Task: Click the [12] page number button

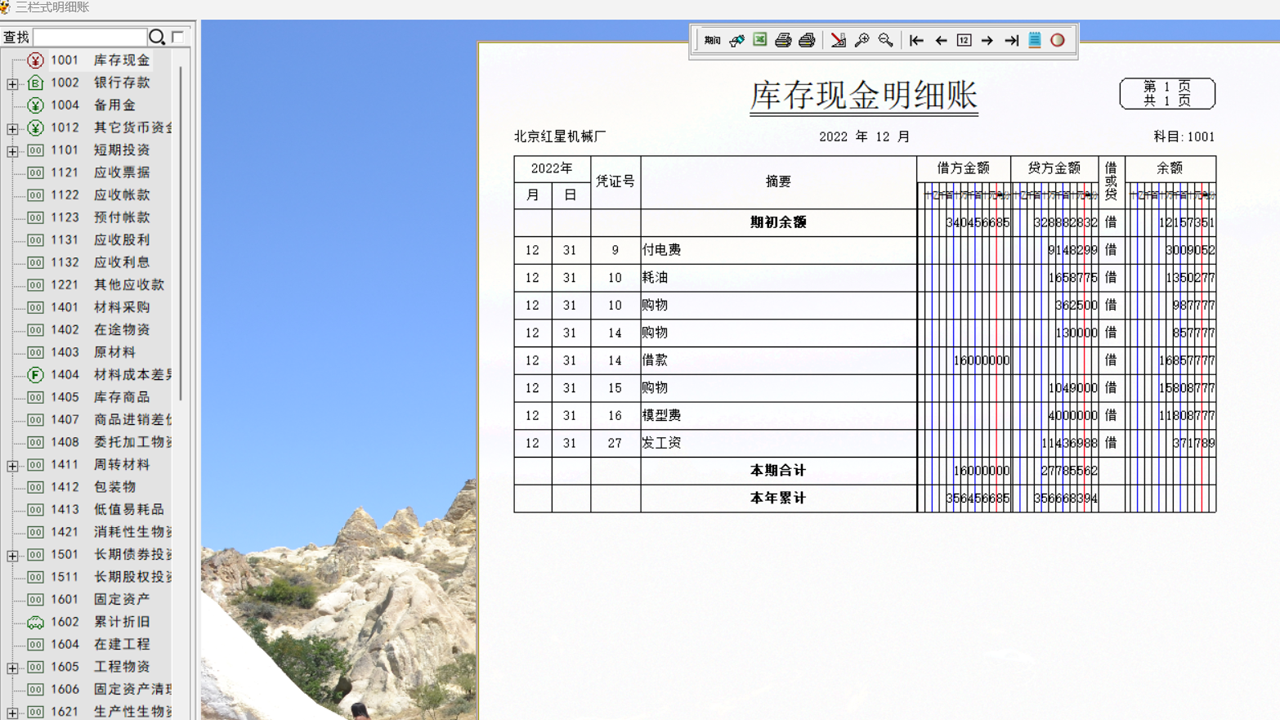Action: (962, 40)
